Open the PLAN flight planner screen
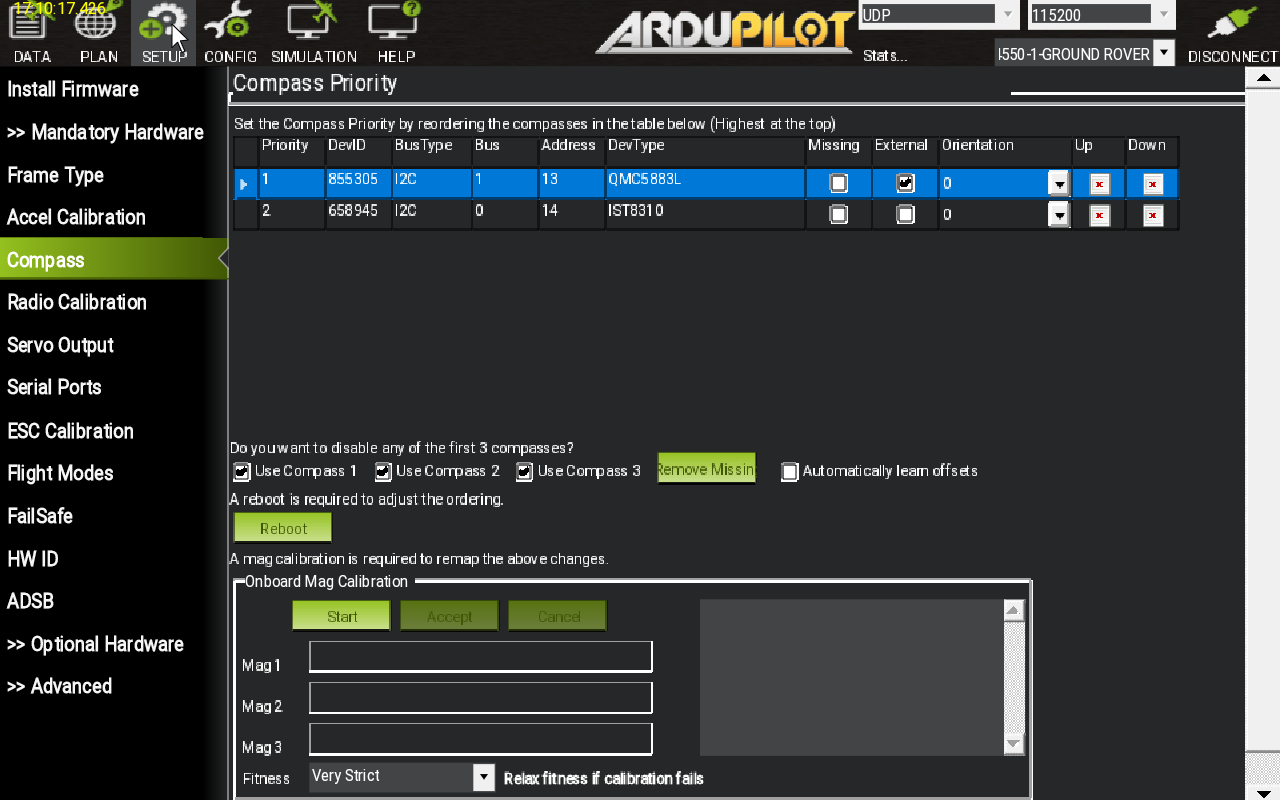1280x800 pixels. pyautogui.click(x=98, y=34)
